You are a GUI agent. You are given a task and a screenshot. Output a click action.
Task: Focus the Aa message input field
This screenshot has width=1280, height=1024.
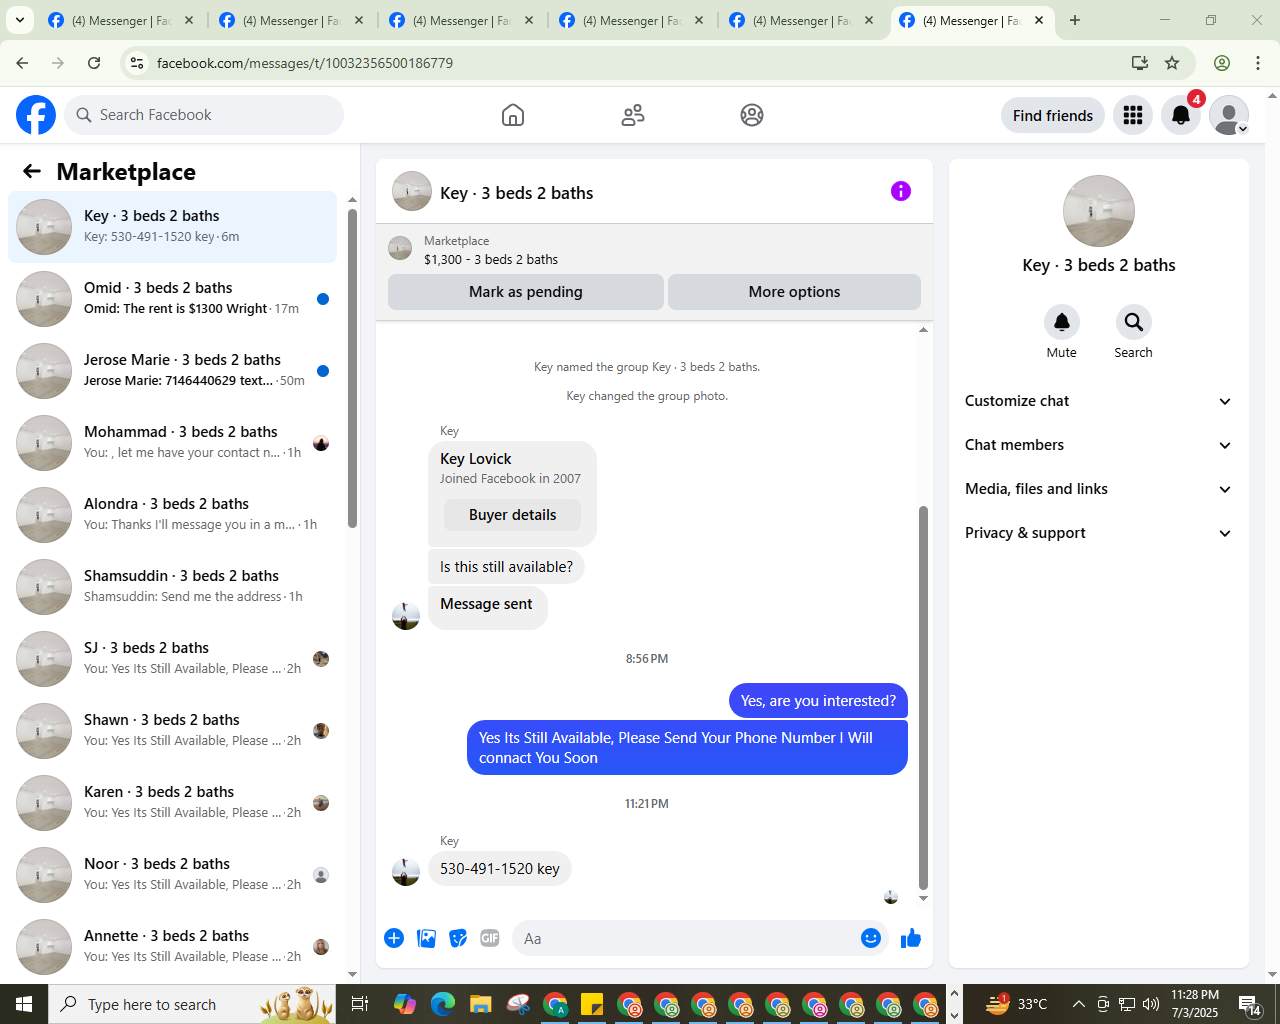pyautogui.click(x=685, y=938)
